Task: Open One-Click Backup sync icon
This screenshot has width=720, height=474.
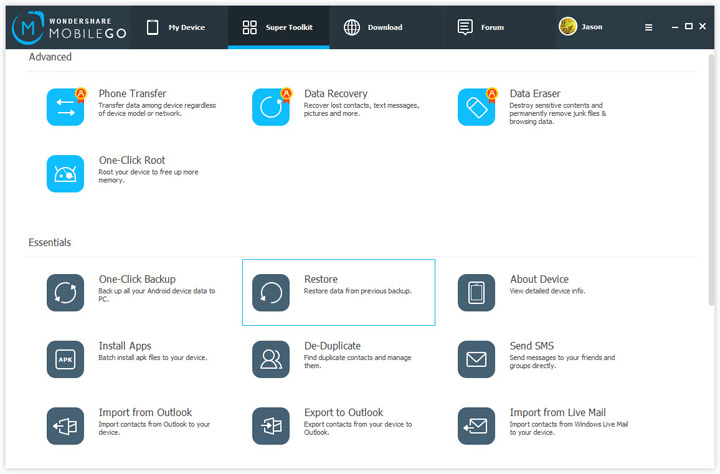Action: tap(65, 293)
